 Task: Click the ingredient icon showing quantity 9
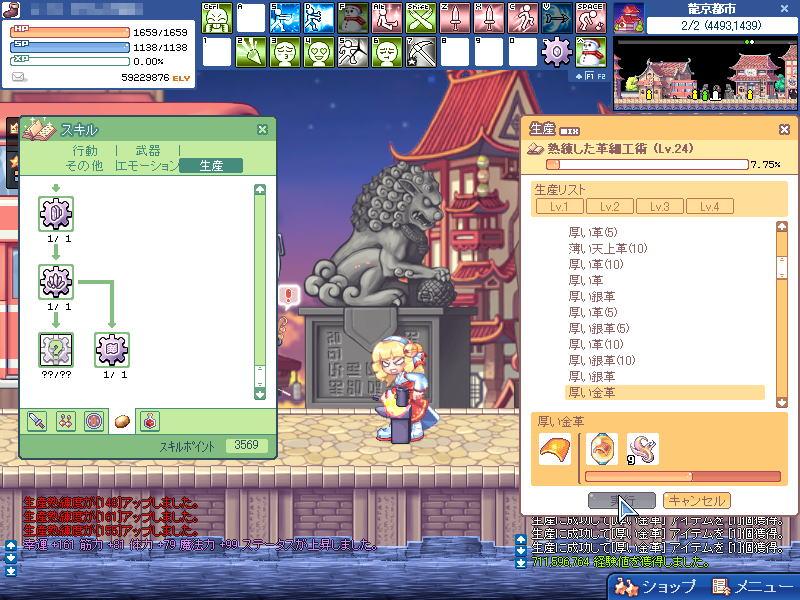point(642,449)
